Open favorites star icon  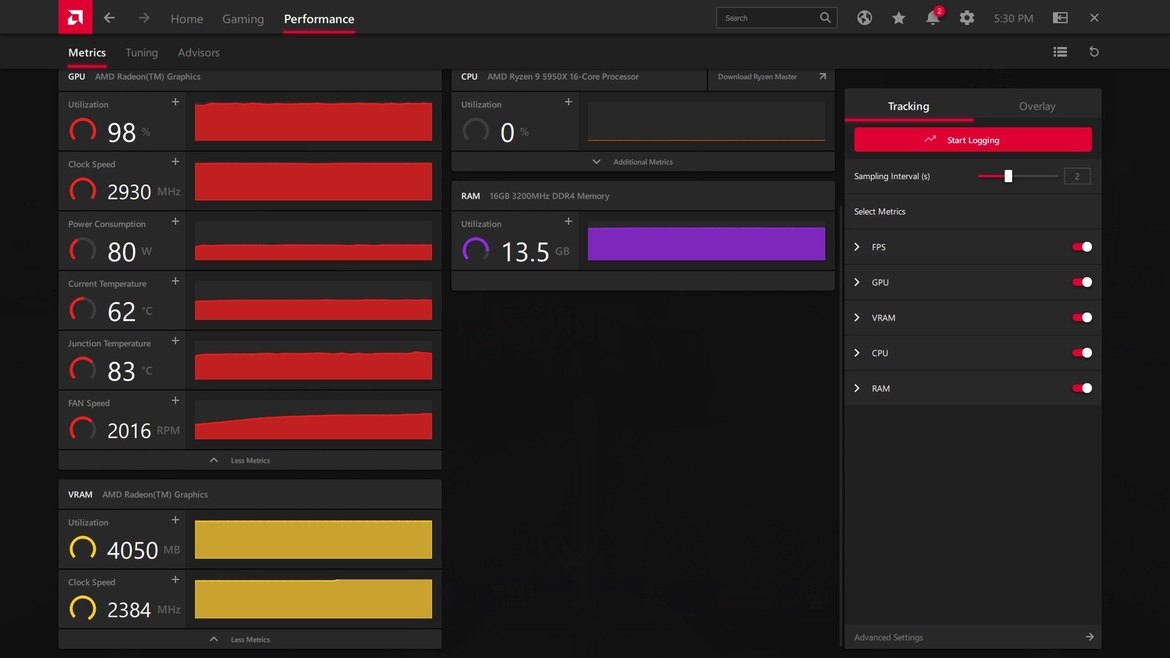click(898, 18)
